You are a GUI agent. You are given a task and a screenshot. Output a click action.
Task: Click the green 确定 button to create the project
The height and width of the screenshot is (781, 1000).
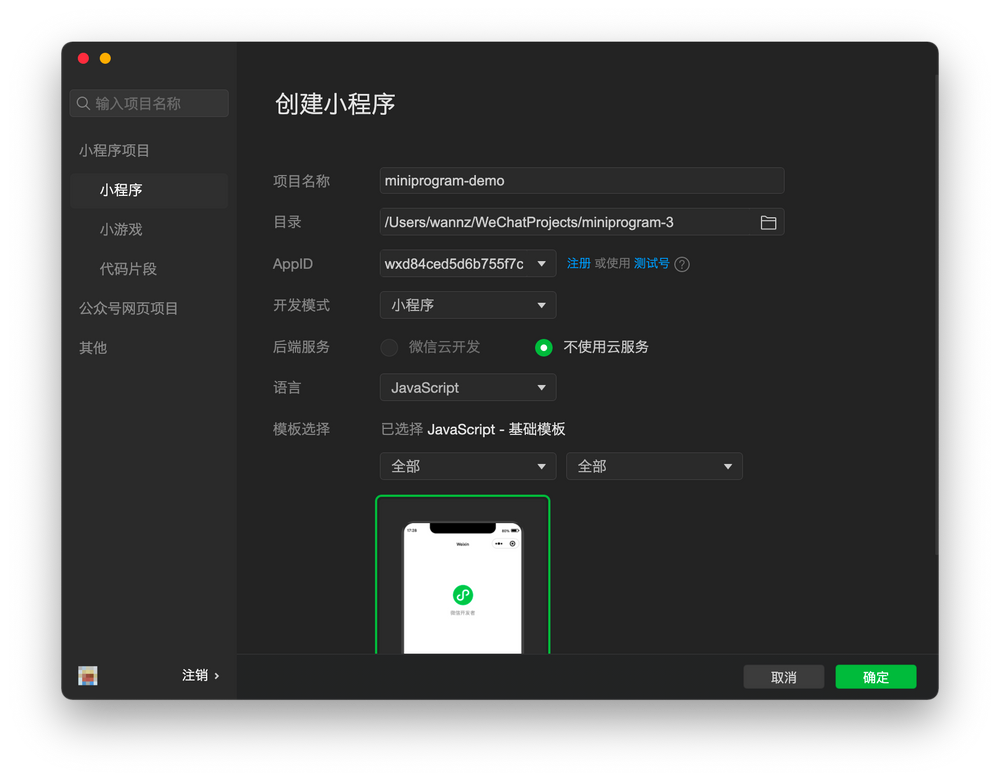point(875,676)
